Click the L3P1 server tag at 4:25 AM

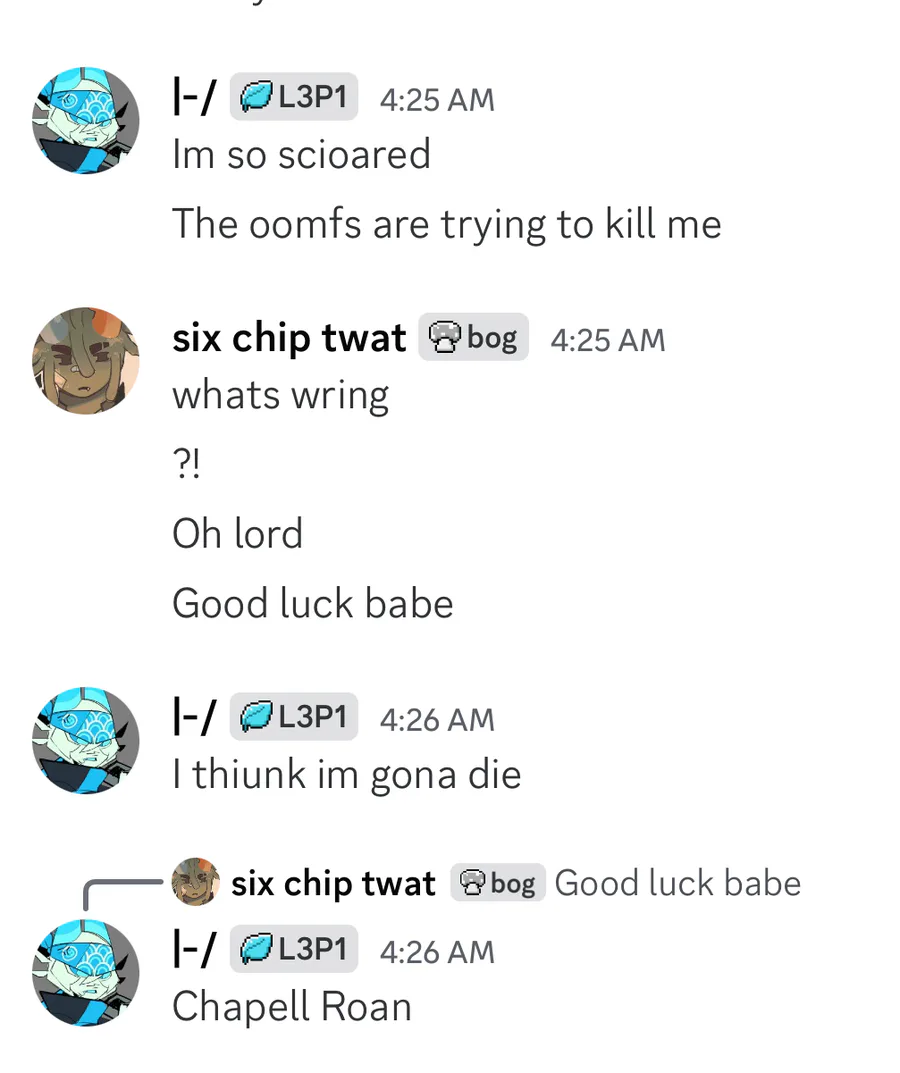tap(294, 96)
